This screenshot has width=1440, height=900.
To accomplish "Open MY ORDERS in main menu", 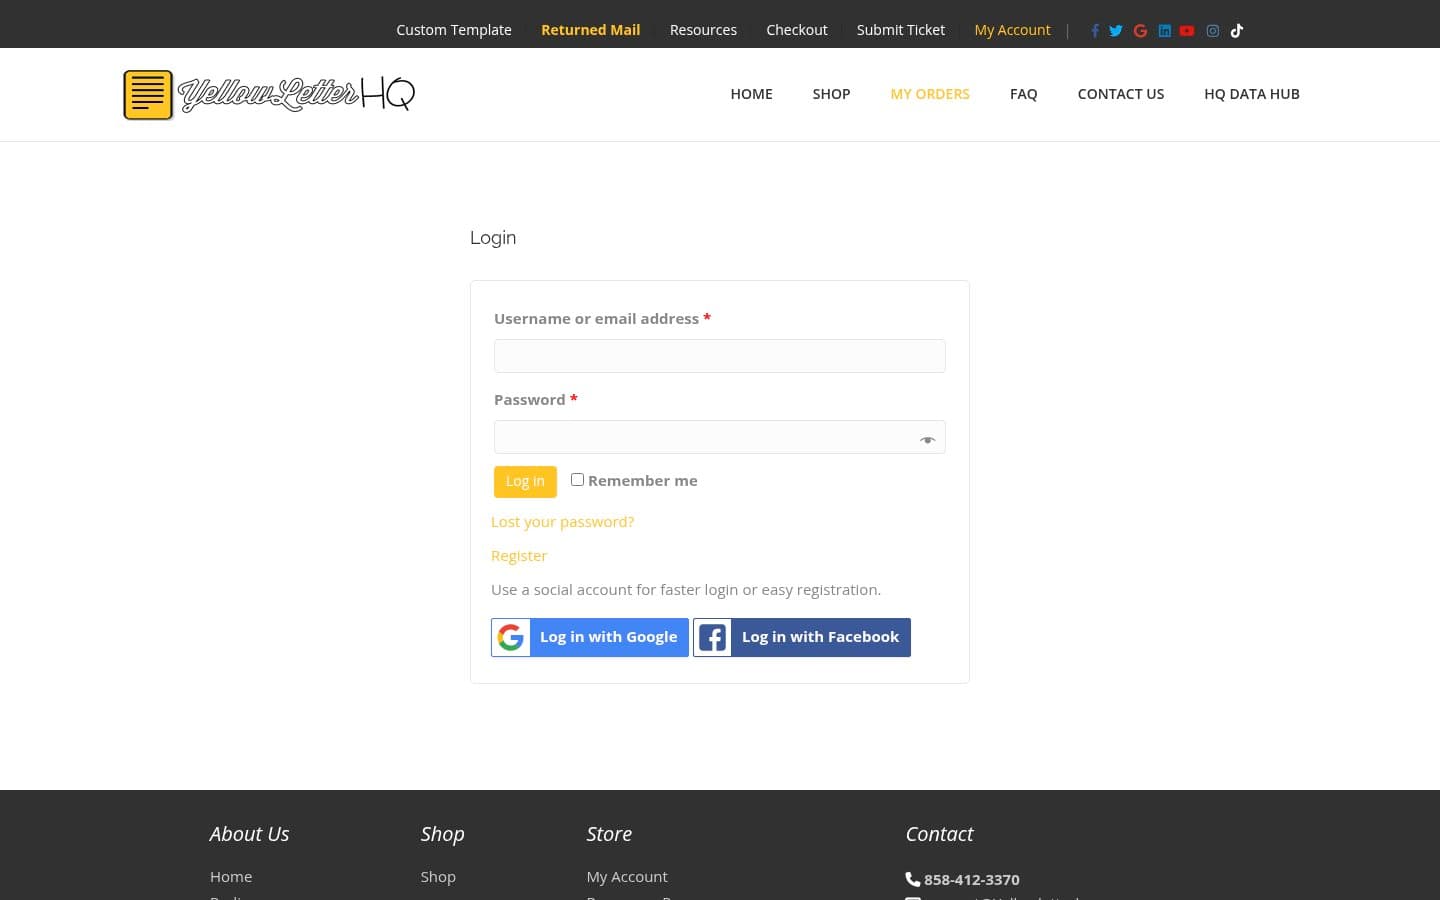I will coord(930,94).
